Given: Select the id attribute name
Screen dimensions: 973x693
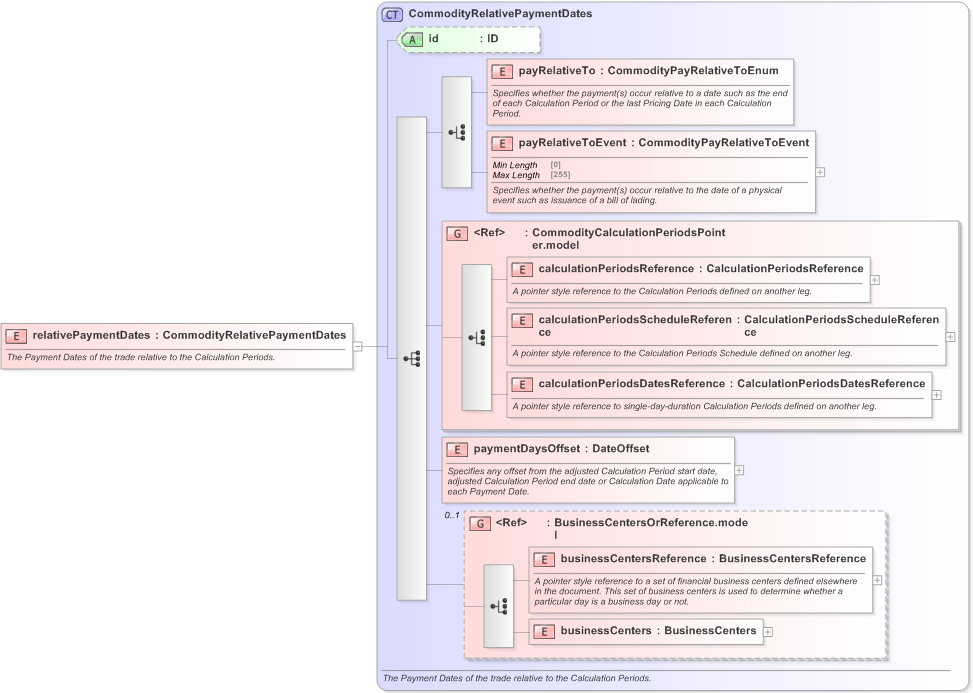Looking at the screenshot, I should (433, 38).
